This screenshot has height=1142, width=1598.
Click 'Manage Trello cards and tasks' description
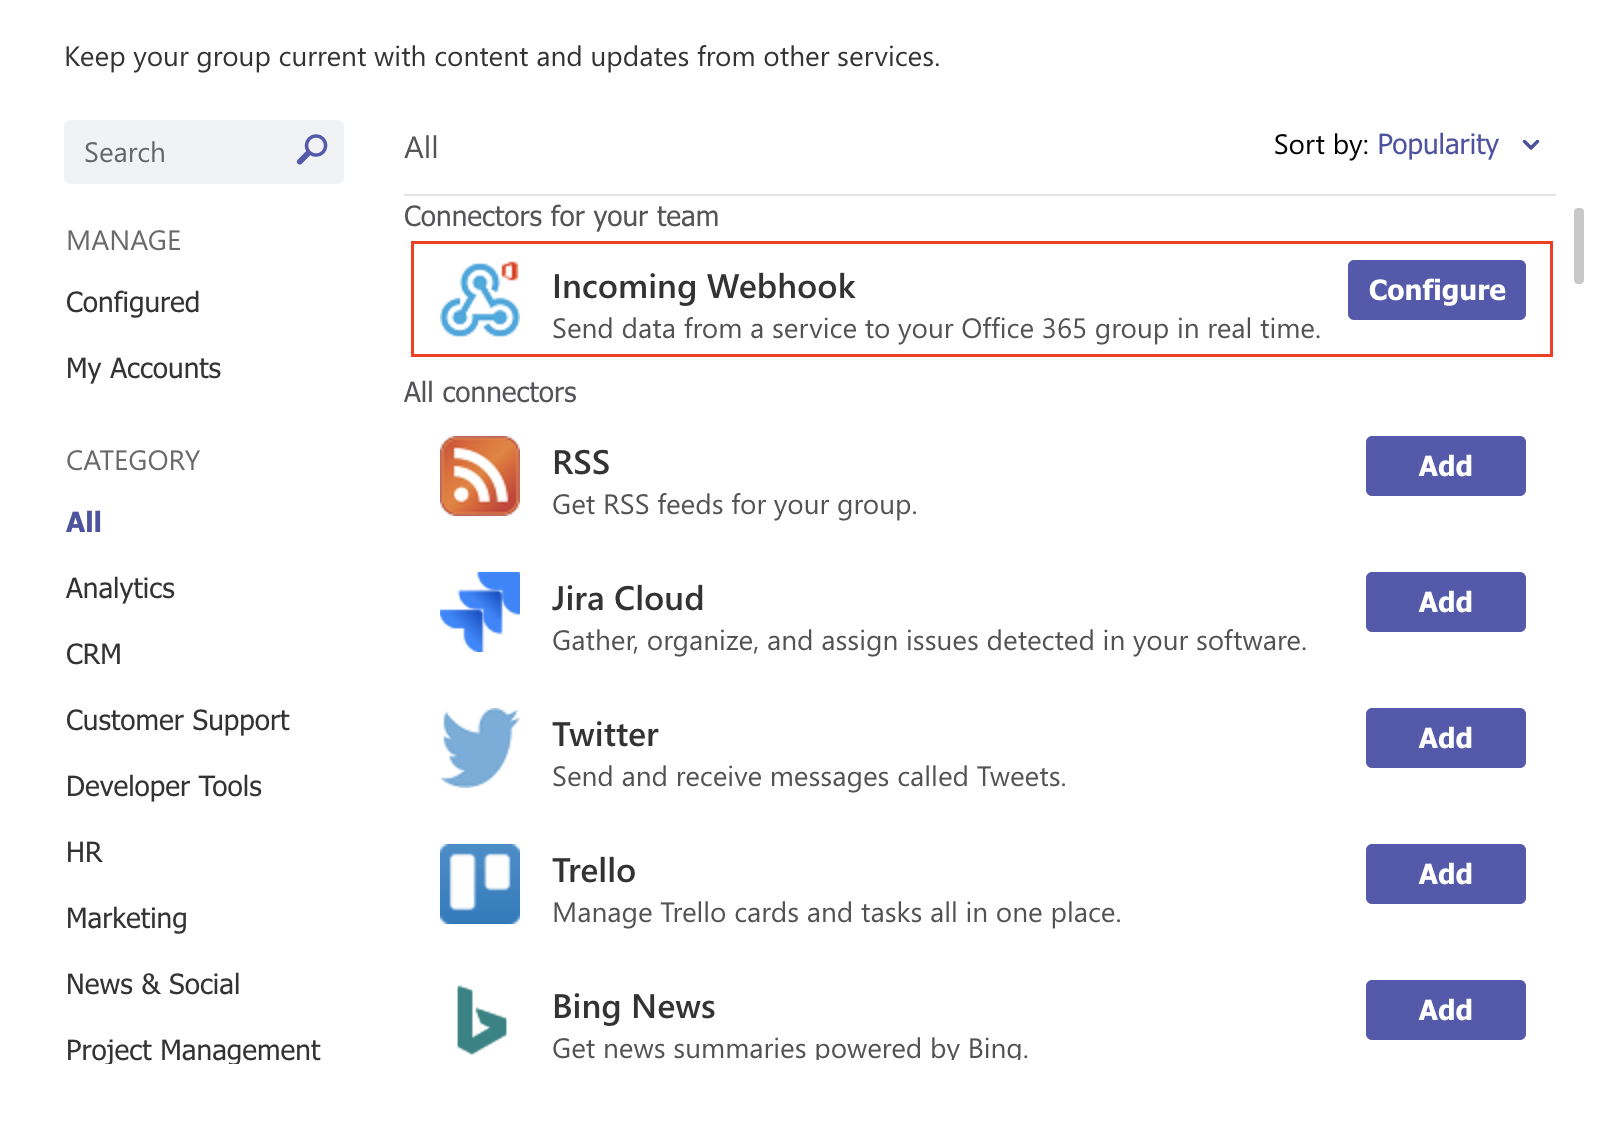pyautogui.click(x=837, y=913)
